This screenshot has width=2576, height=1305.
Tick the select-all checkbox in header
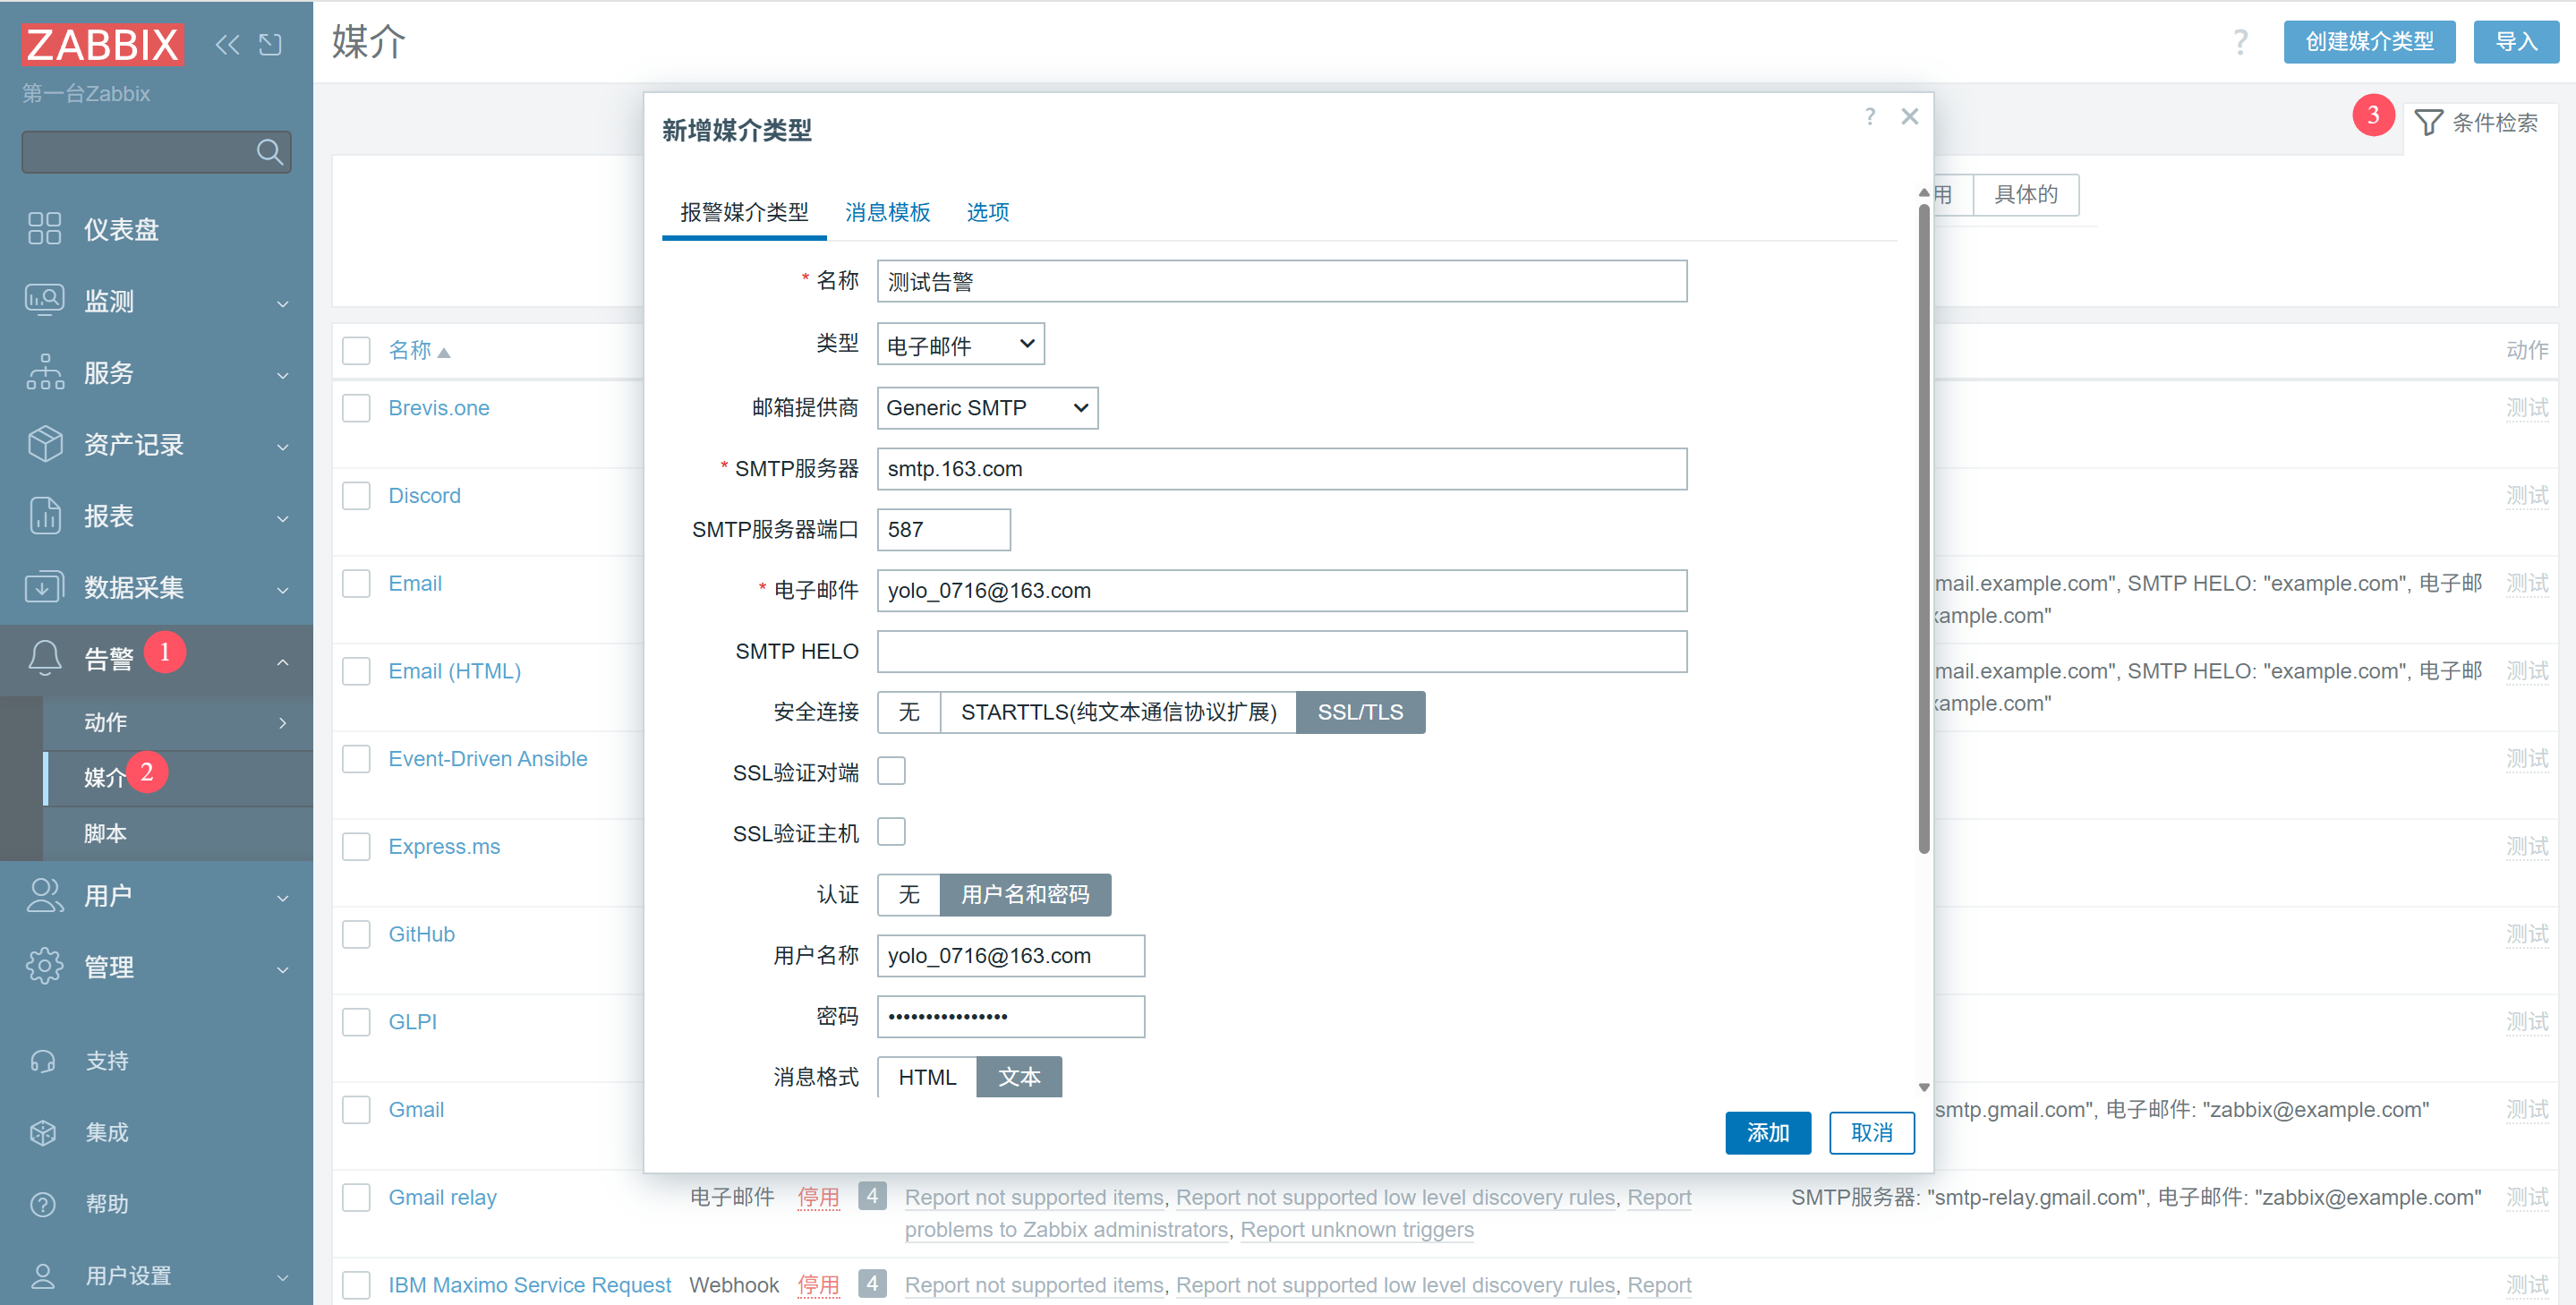[x=356, y=350]
